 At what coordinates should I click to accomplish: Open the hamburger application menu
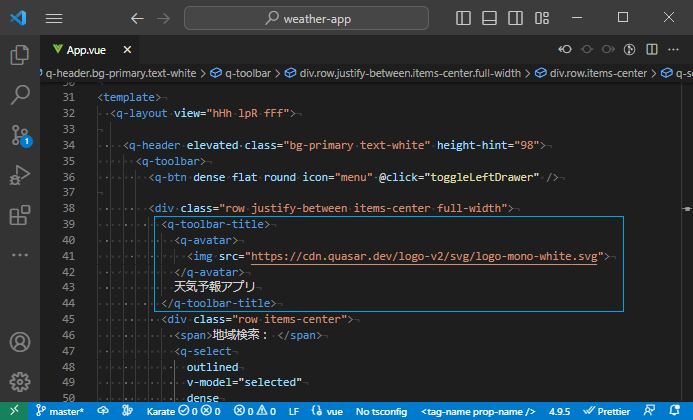point(54,18)
